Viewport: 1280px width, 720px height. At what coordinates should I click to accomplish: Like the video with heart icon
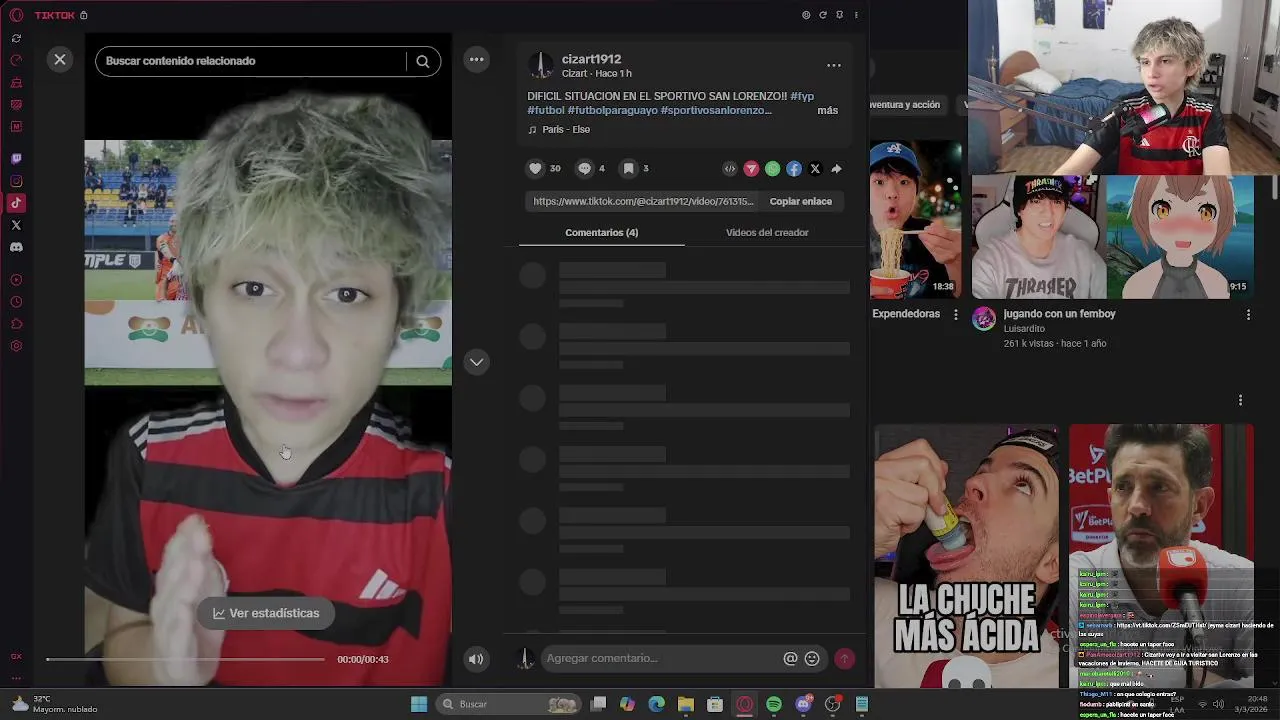pos(535,169)
